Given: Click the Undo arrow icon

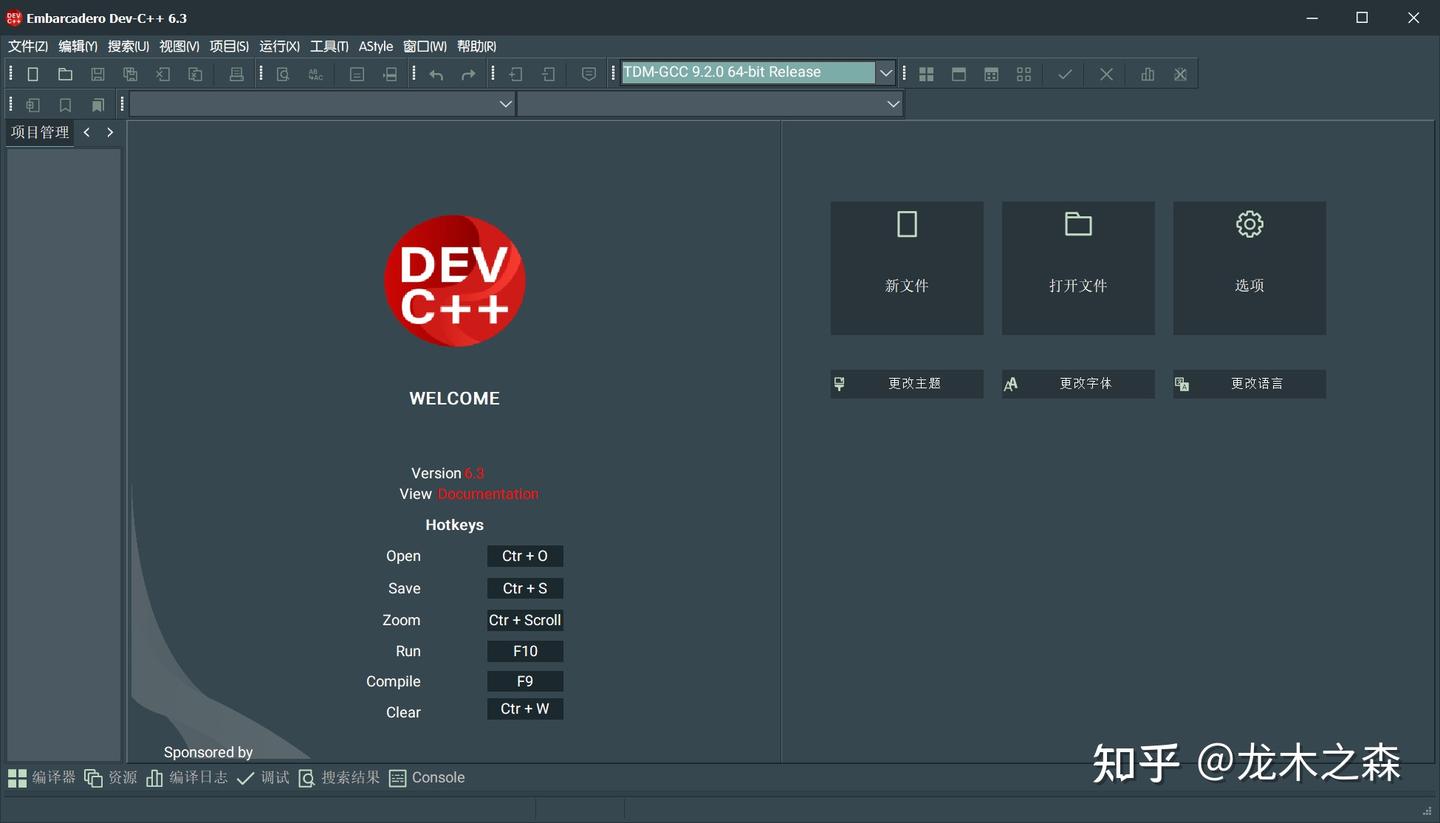Looking at the screenshot, I should pos(436,73).
